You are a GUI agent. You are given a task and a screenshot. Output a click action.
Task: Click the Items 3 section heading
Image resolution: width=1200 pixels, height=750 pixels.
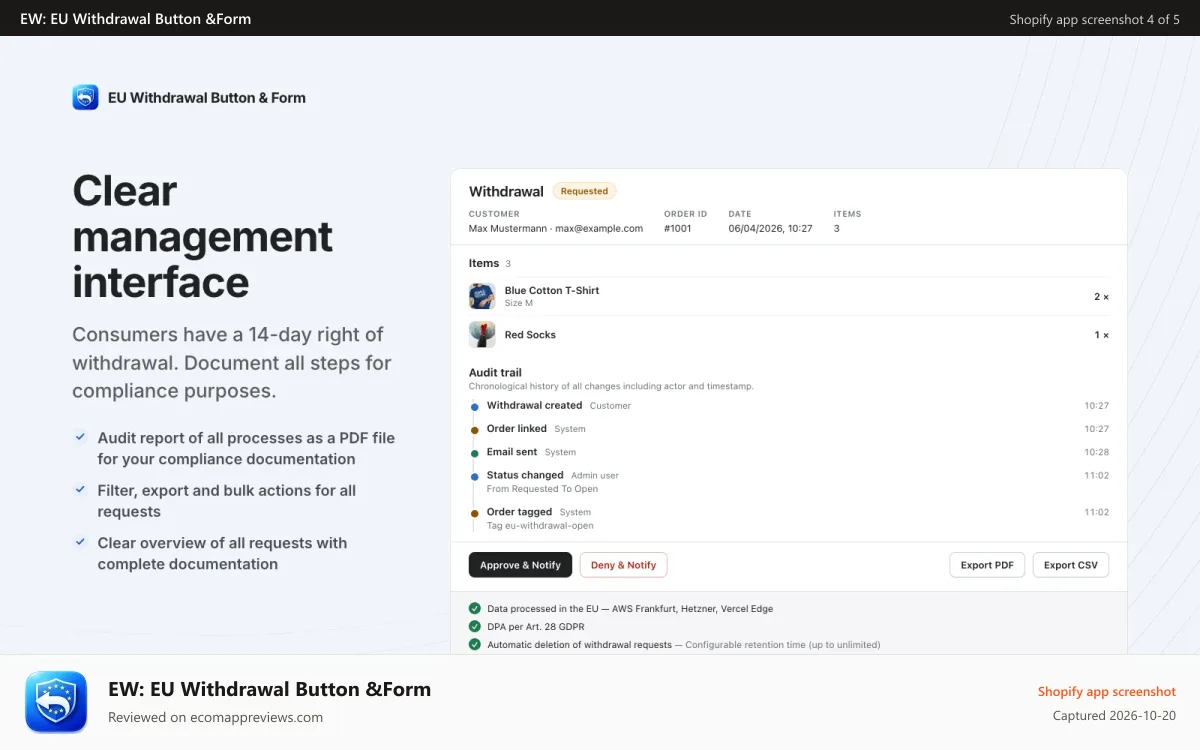pos(490,264)
